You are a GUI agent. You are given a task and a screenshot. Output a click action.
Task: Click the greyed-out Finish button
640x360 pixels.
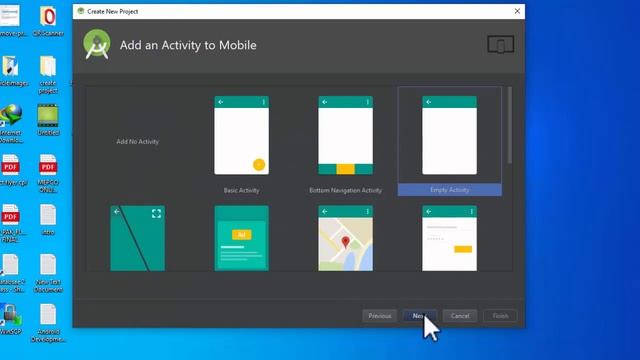tap(500, 316)
